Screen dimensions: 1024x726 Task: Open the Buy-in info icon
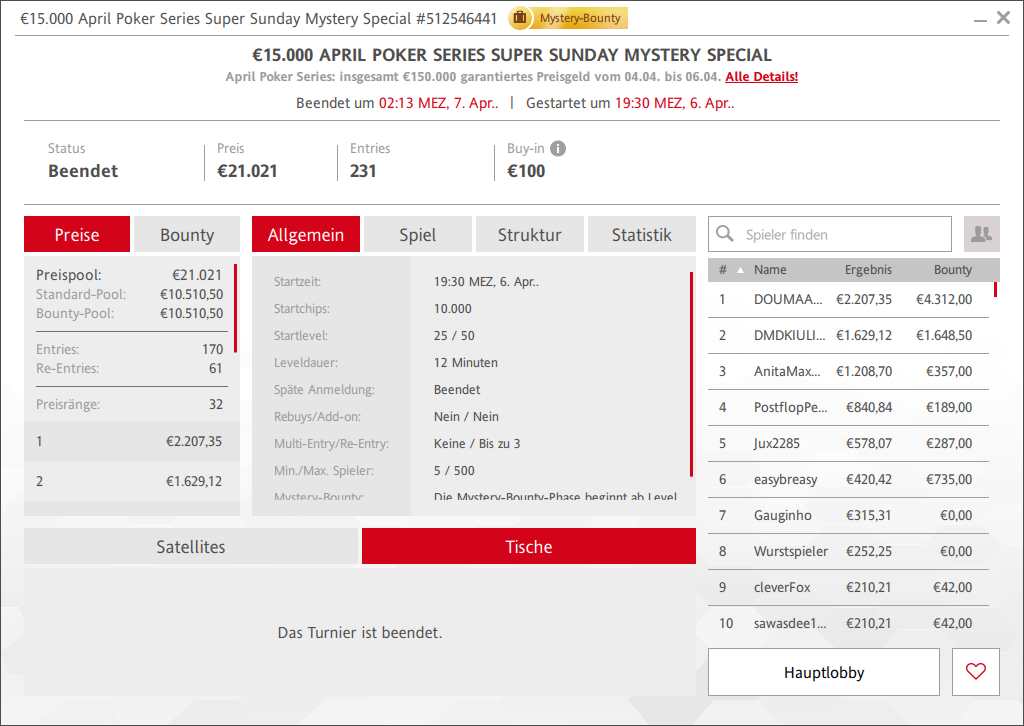click(558, 149)
